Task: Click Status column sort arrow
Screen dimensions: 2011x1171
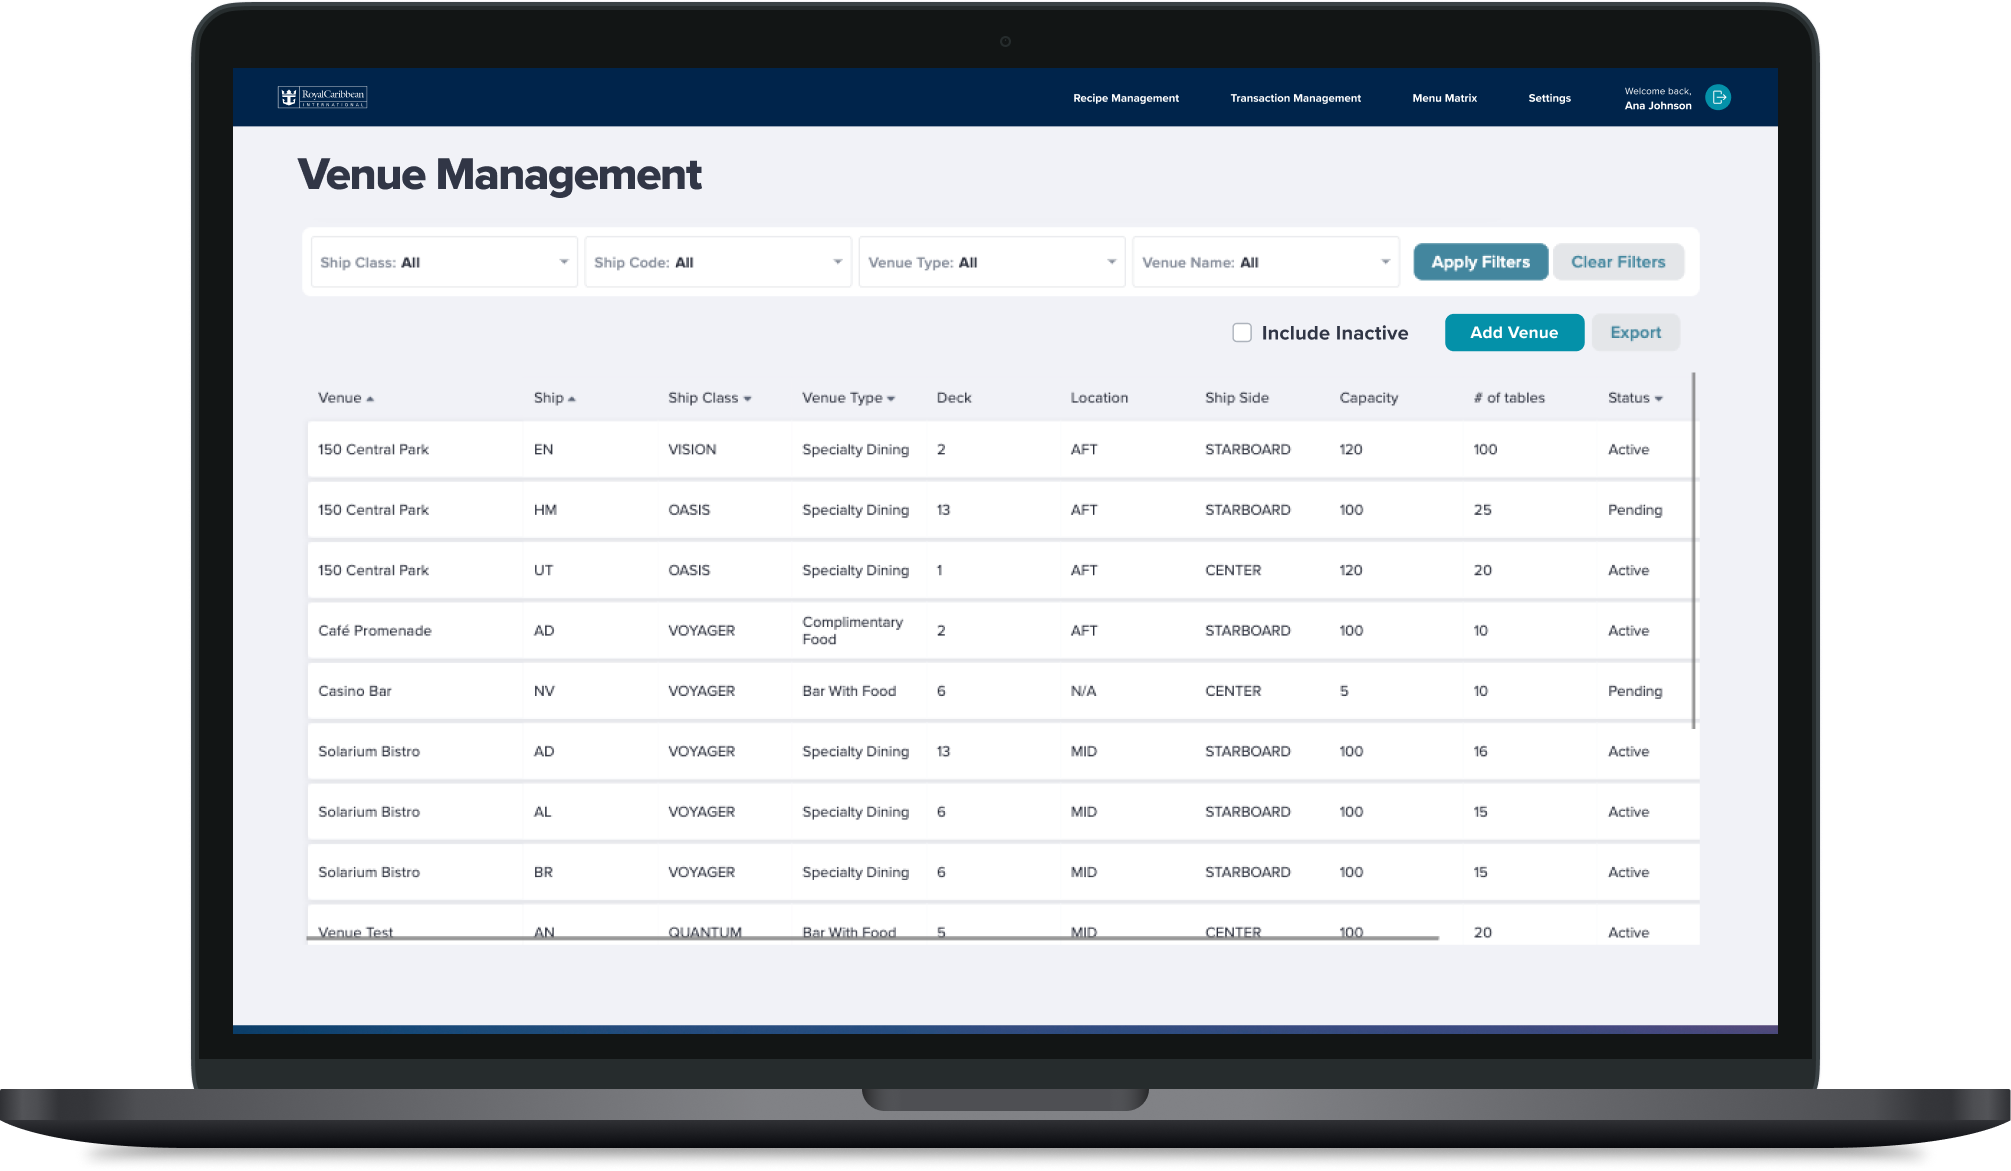Action: tap(1659, 399)
